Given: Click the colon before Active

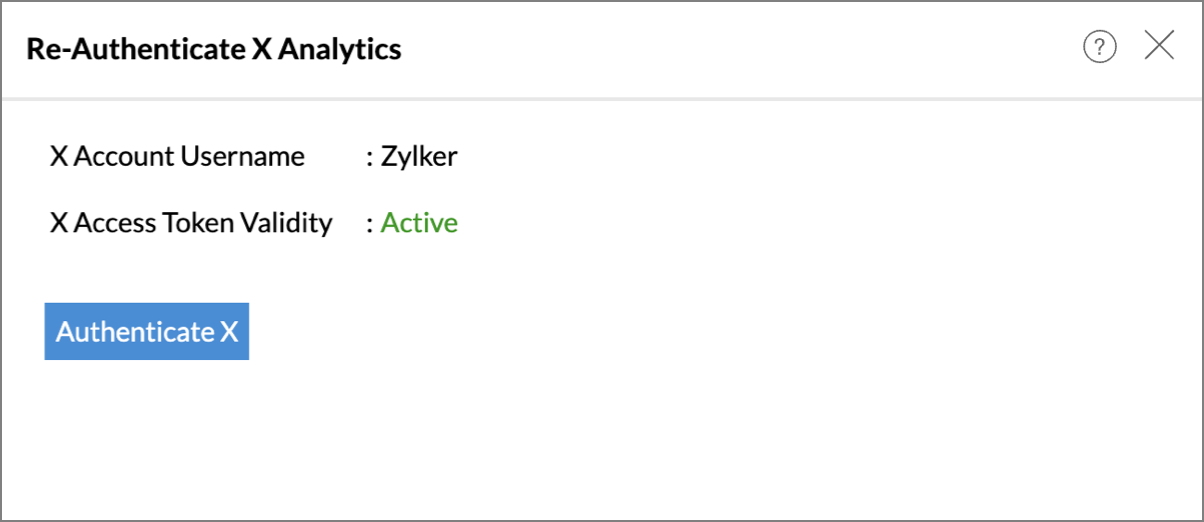Looking at the screenshot, I should tap(369, 224).
